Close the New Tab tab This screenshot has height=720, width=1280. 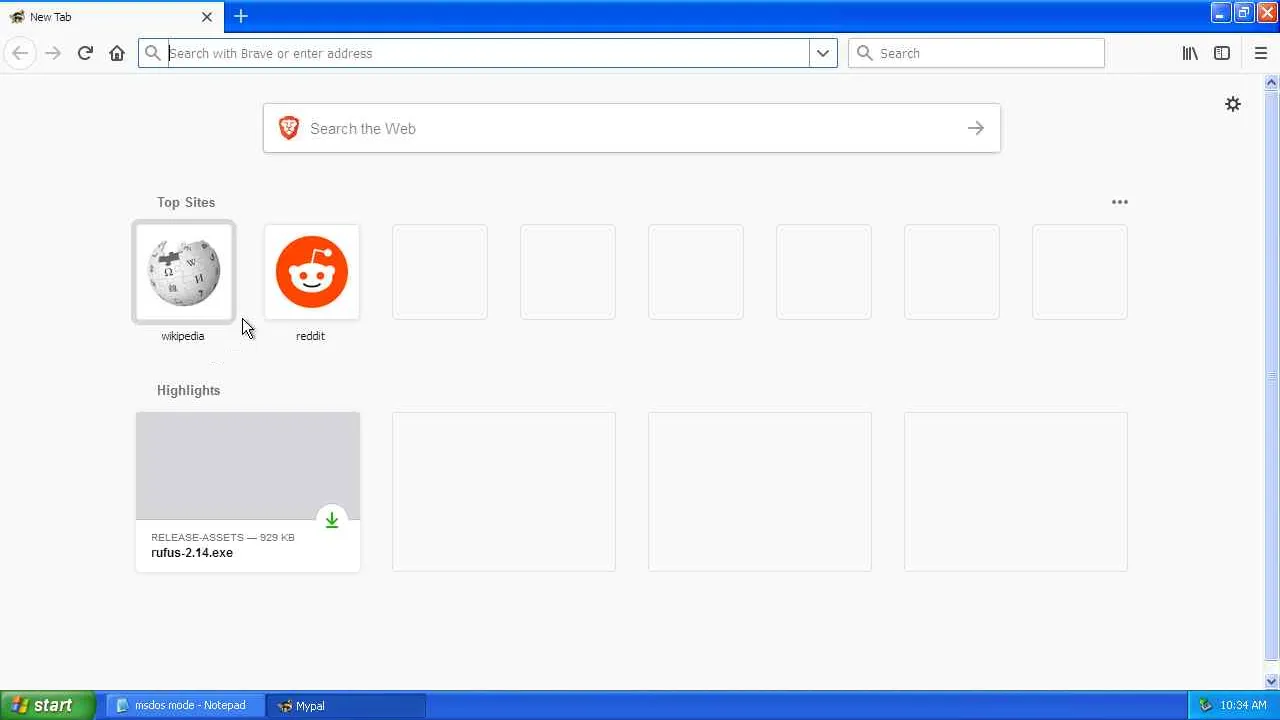click(x=207, y=17)
